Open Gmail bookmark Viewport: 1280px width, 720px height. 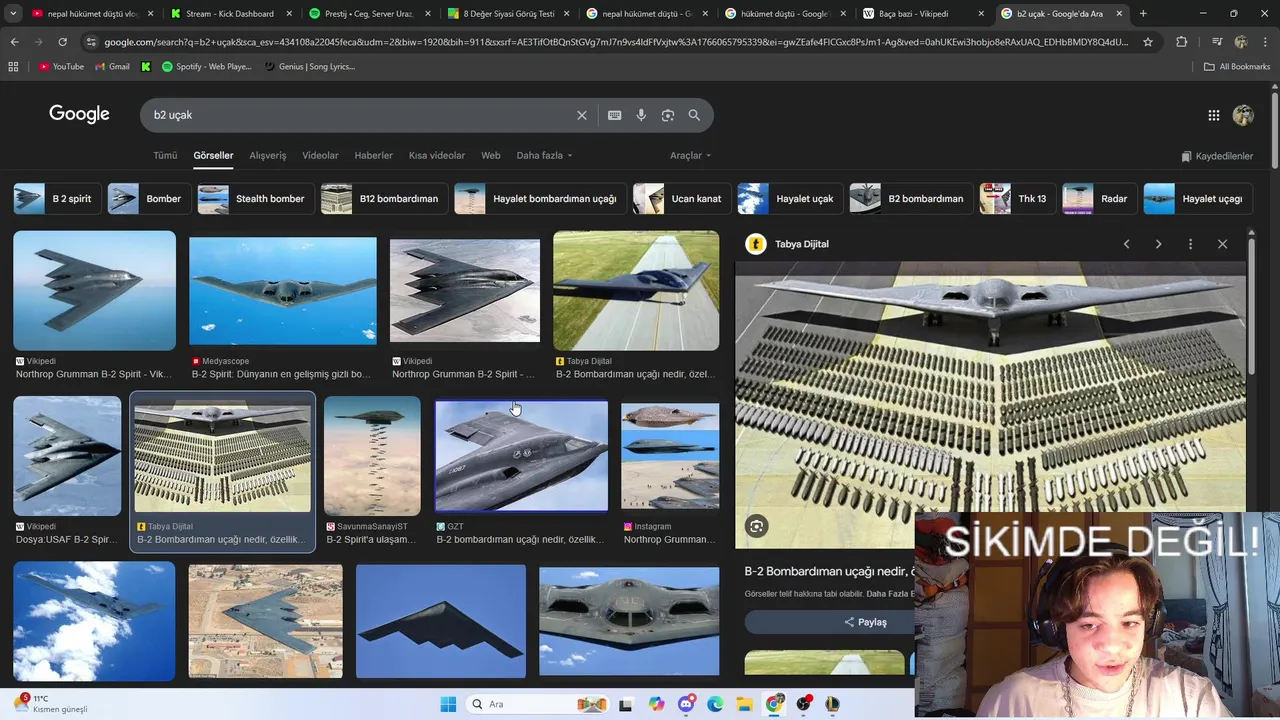[112, 66]
